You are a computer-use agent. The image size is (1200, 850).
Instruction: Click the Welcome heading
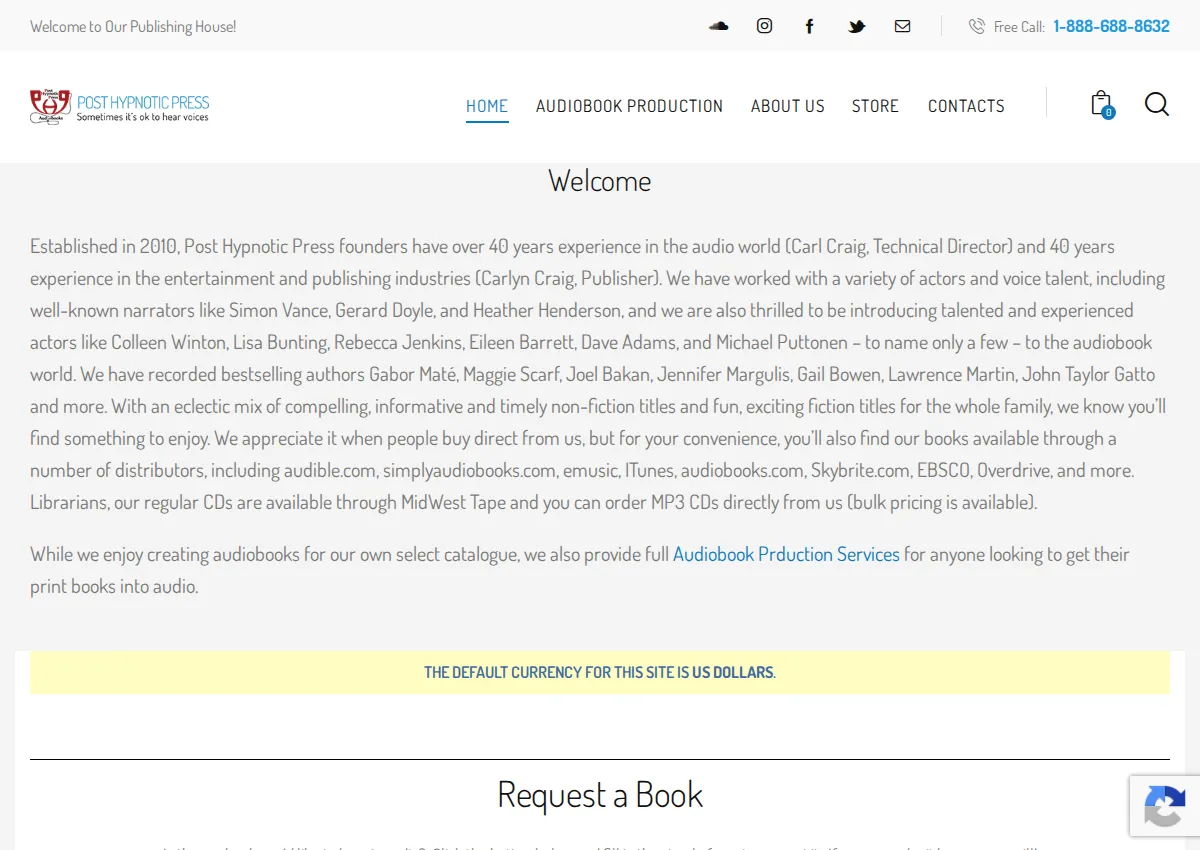coord(600,181)
